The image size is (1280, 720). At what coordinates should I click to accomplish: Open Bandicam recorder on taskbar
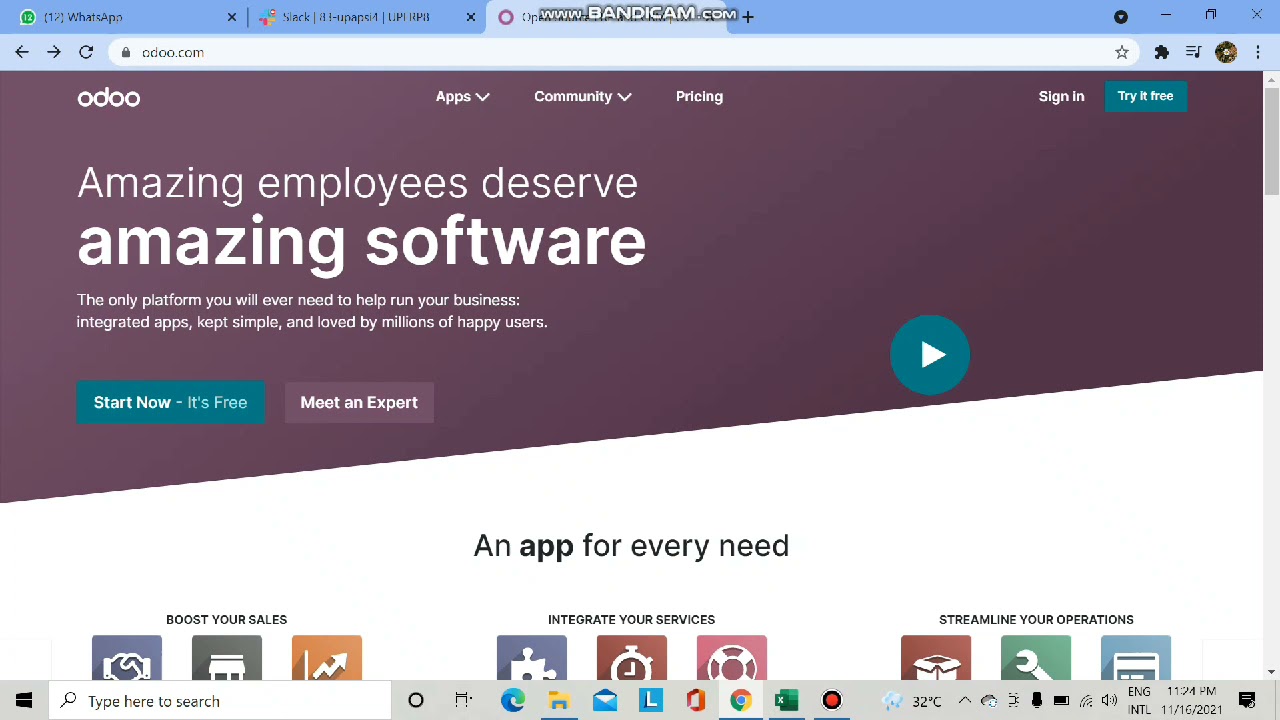[832, 701]
